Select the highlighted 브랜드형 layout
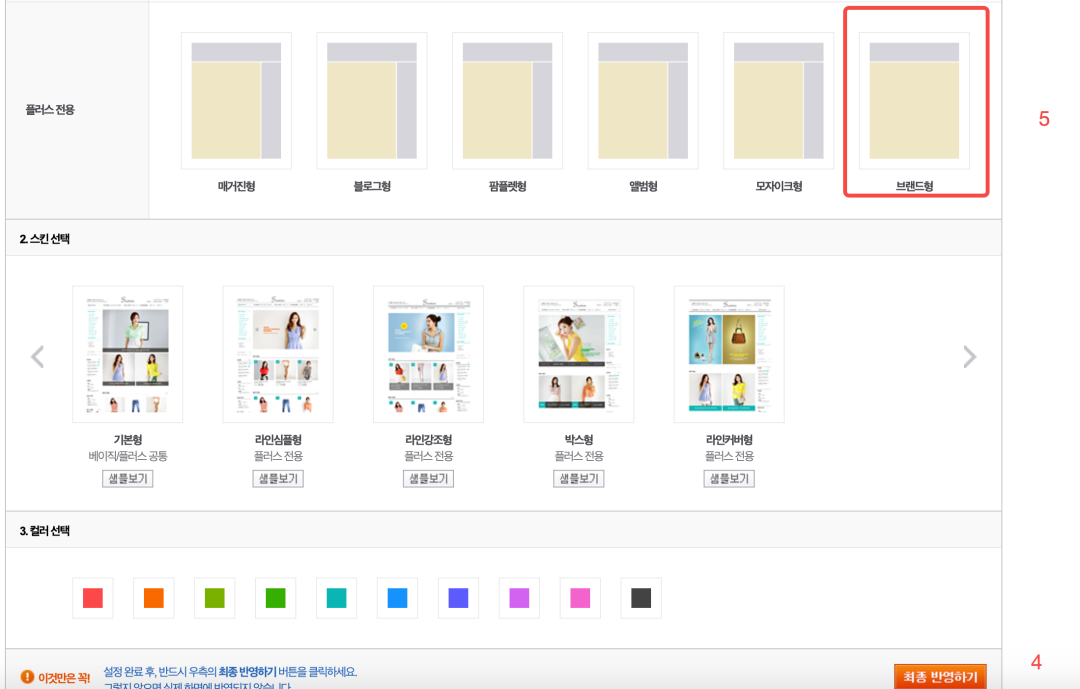The height and width of the screenshot is (689, 1080). point(915,100)
